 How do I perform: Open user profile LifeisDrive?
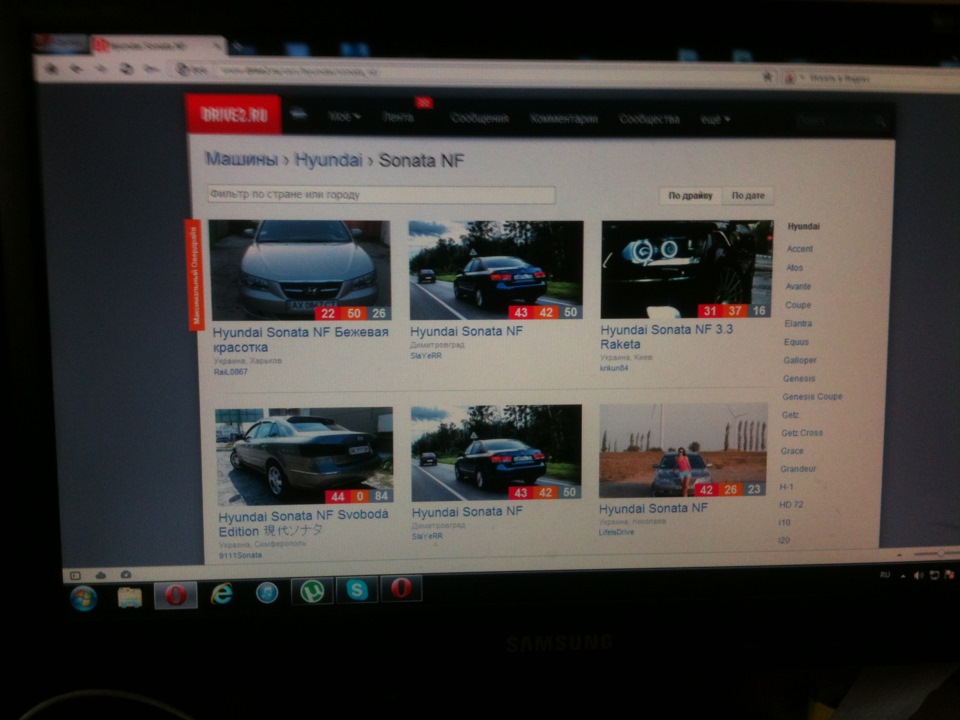click(617, 532)
